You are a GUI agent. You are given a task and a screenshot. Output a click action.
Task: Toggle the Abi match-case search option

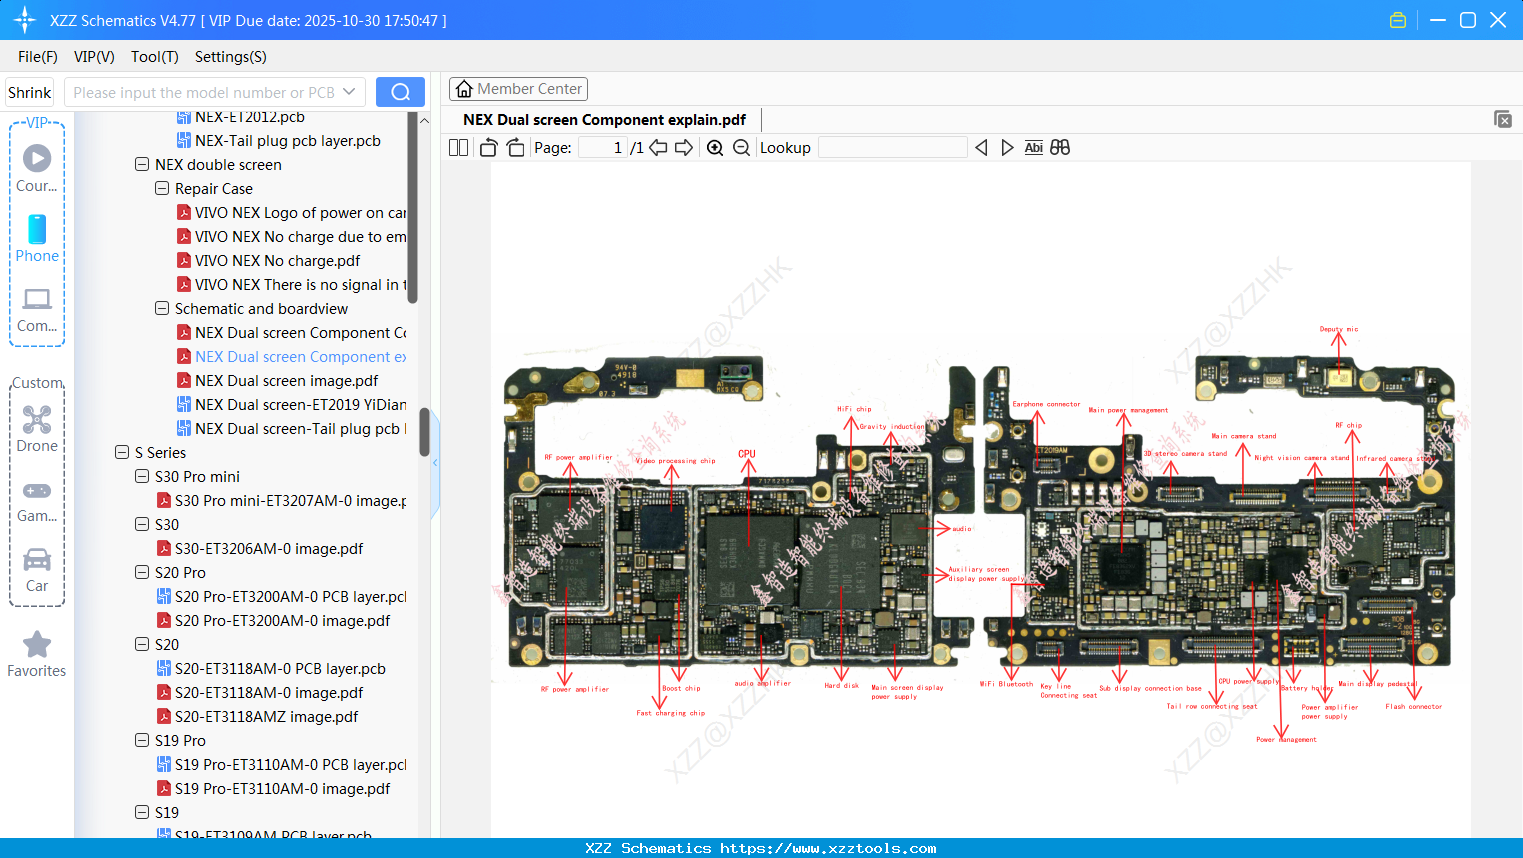click(1033, 148)
